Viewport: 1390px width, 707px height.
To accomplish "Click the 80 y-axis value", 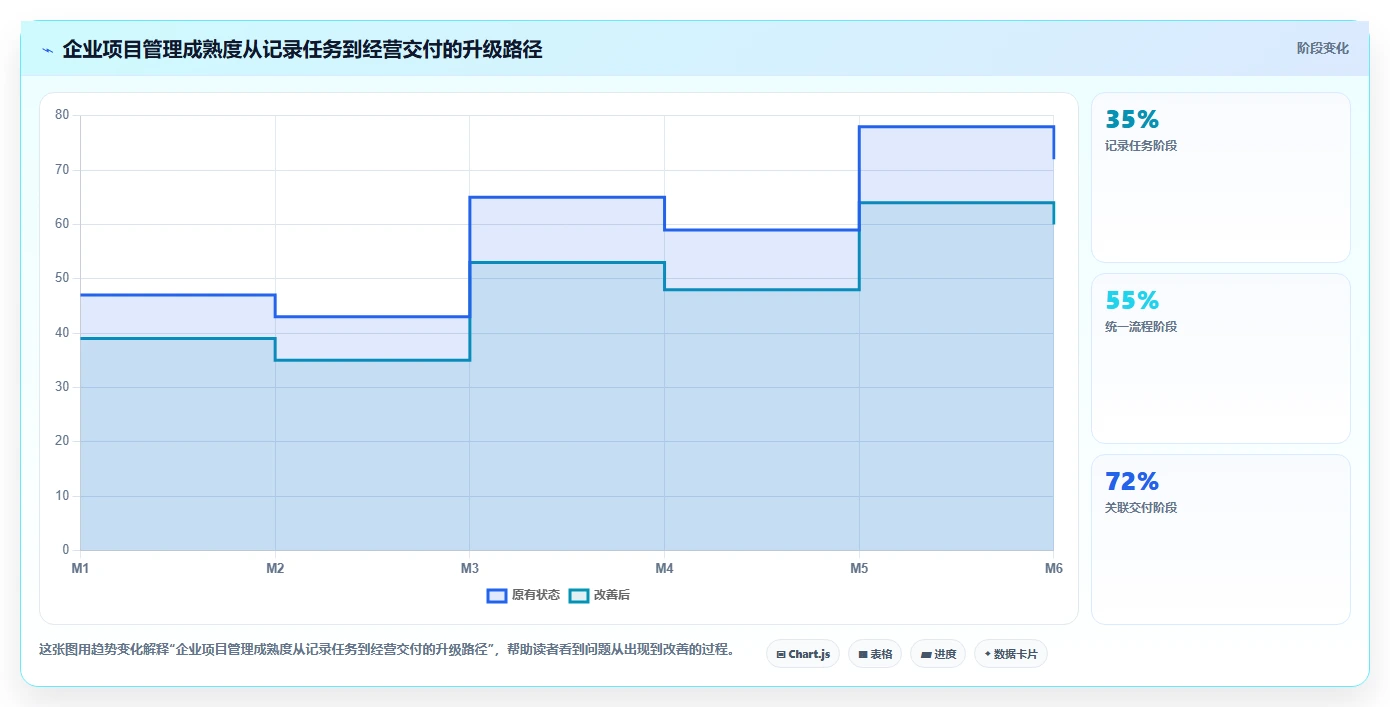I will click(62, 115).
